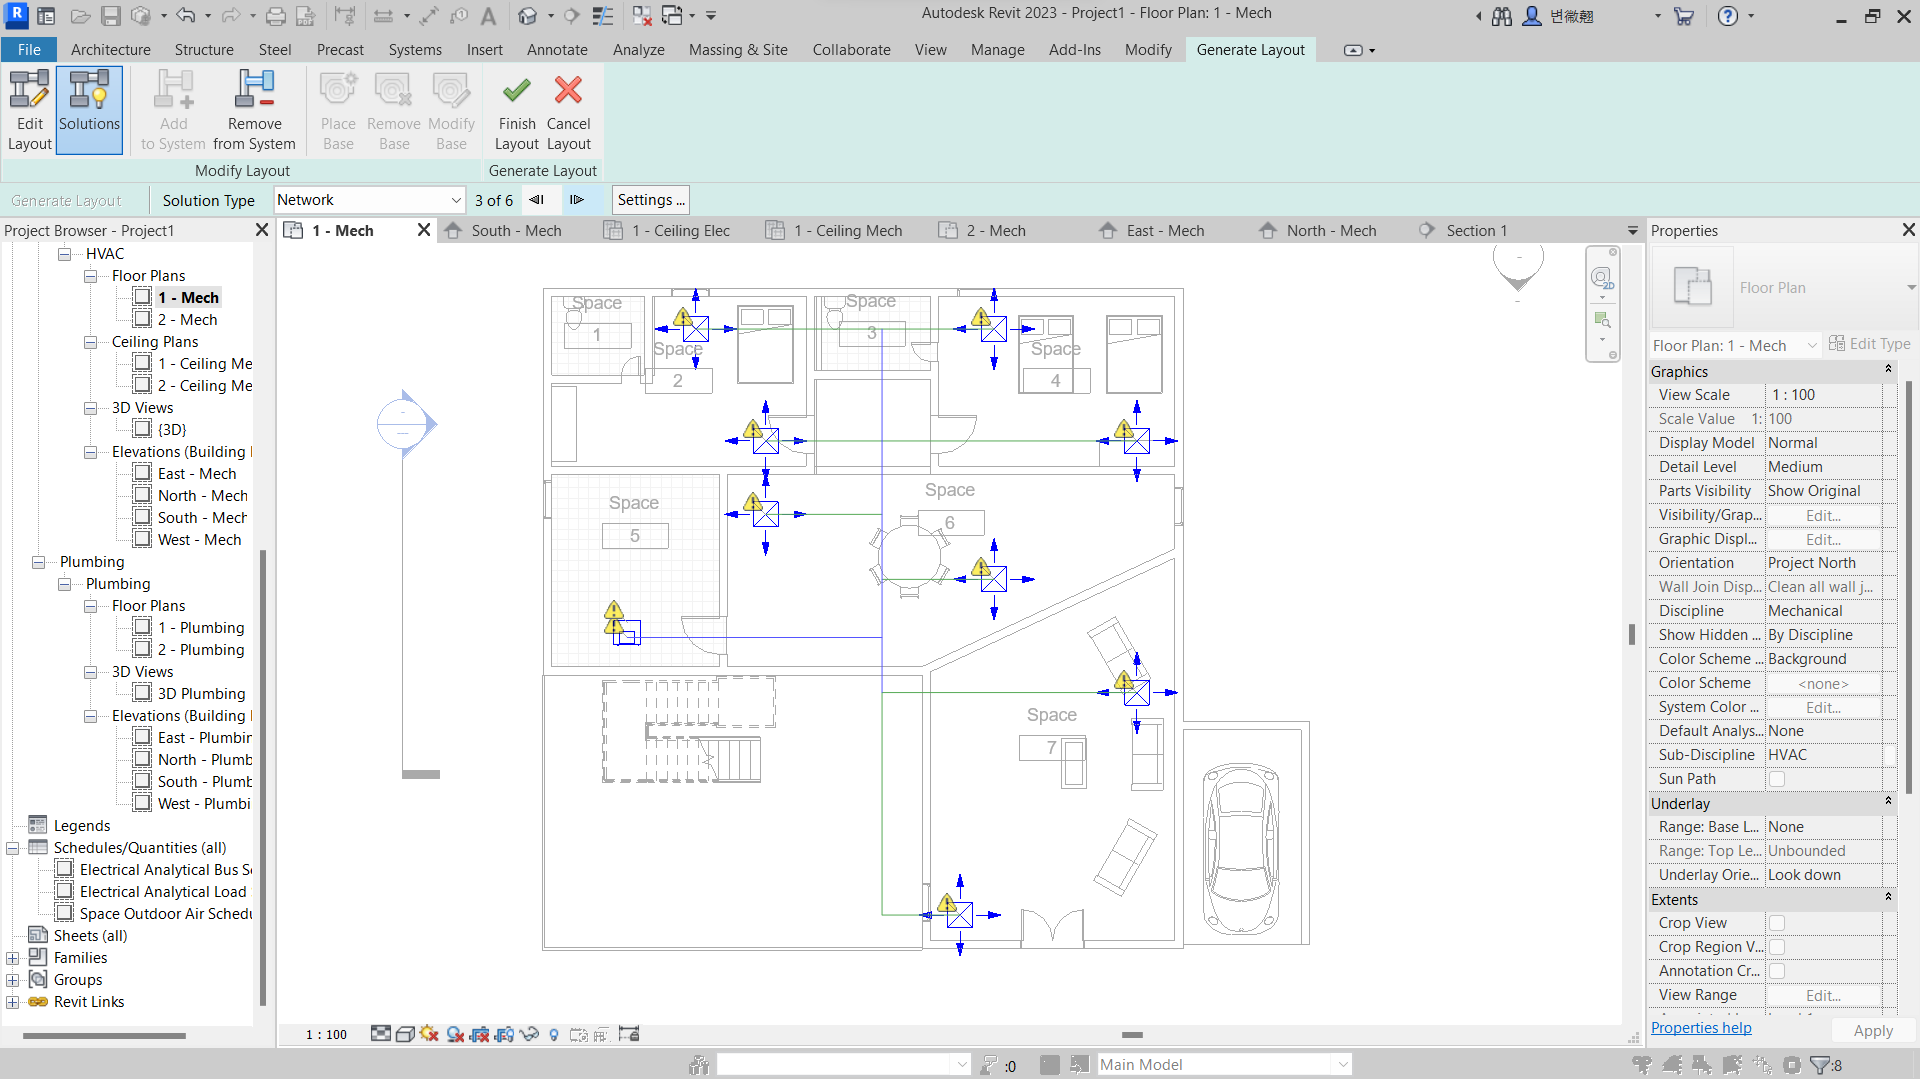Open the Properties help link
This screenshot has width=1920, height=1079.
tap(1700, 1027)
